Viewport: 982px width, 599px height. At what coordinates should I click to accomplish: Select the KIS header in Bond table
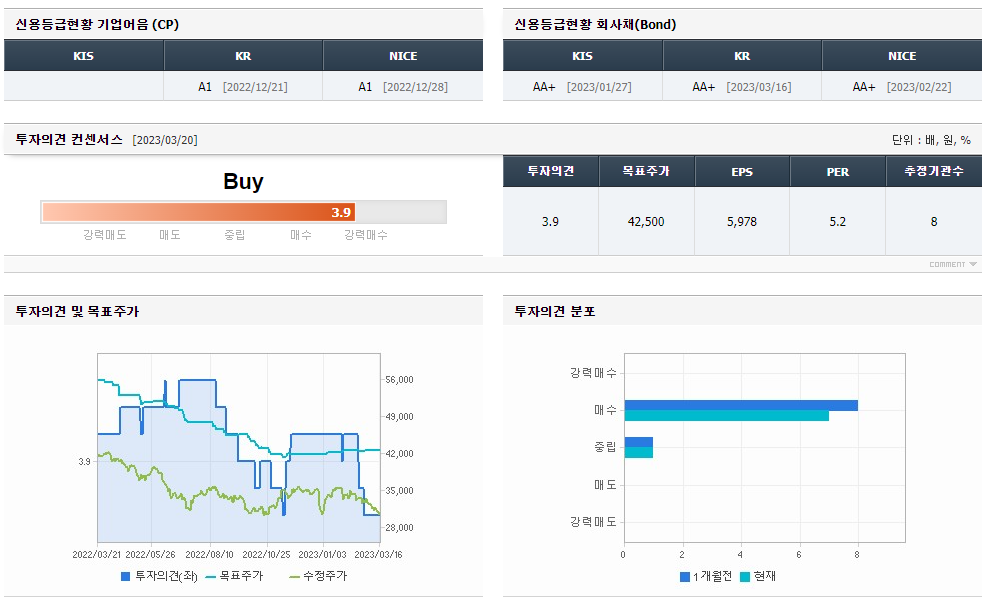click(x=582, y=56)
